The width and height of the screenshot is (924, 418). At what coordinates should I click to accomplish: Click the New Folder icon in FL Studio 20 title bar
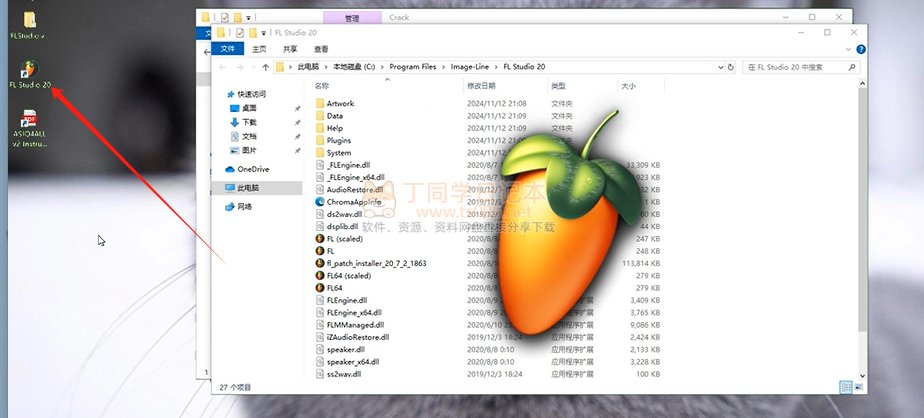point(253,33)
